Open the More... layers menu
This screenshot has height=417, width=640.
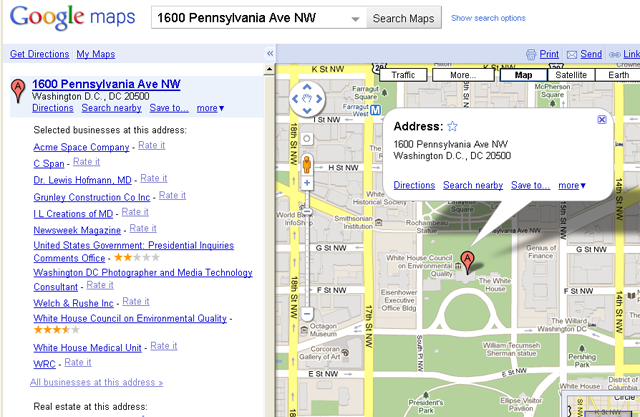[463, 75]
